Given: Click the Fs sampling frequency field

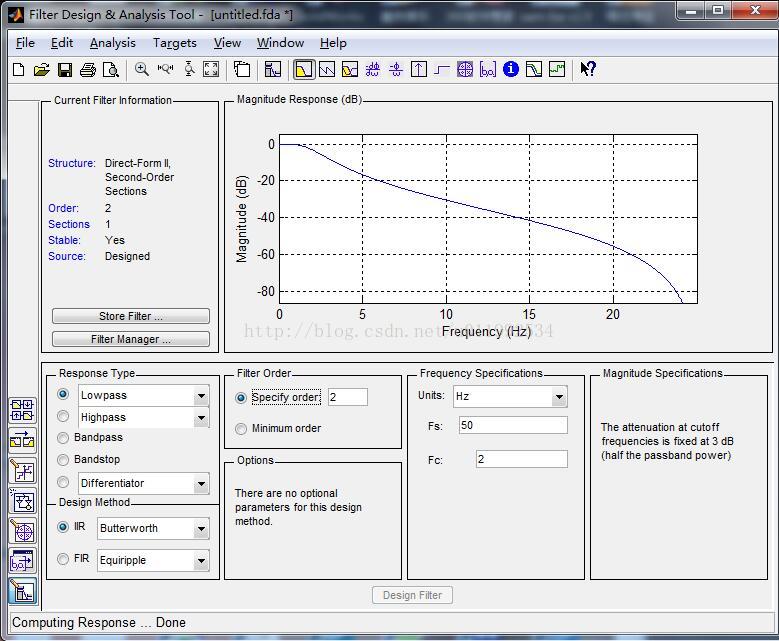Looking at the screenshot, I should (513, 425).
